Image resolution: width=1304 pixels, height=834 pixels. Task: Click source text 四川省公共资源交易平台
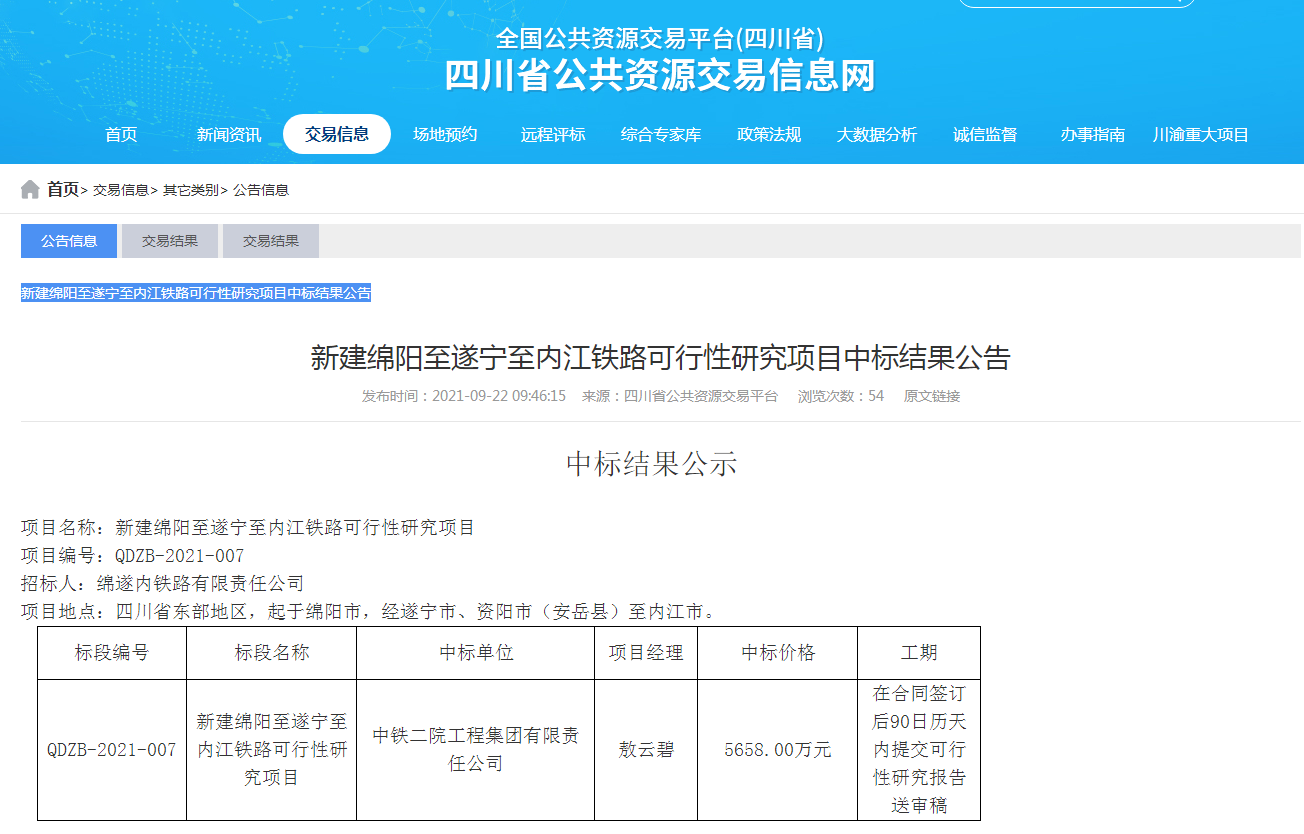(701, 396)
